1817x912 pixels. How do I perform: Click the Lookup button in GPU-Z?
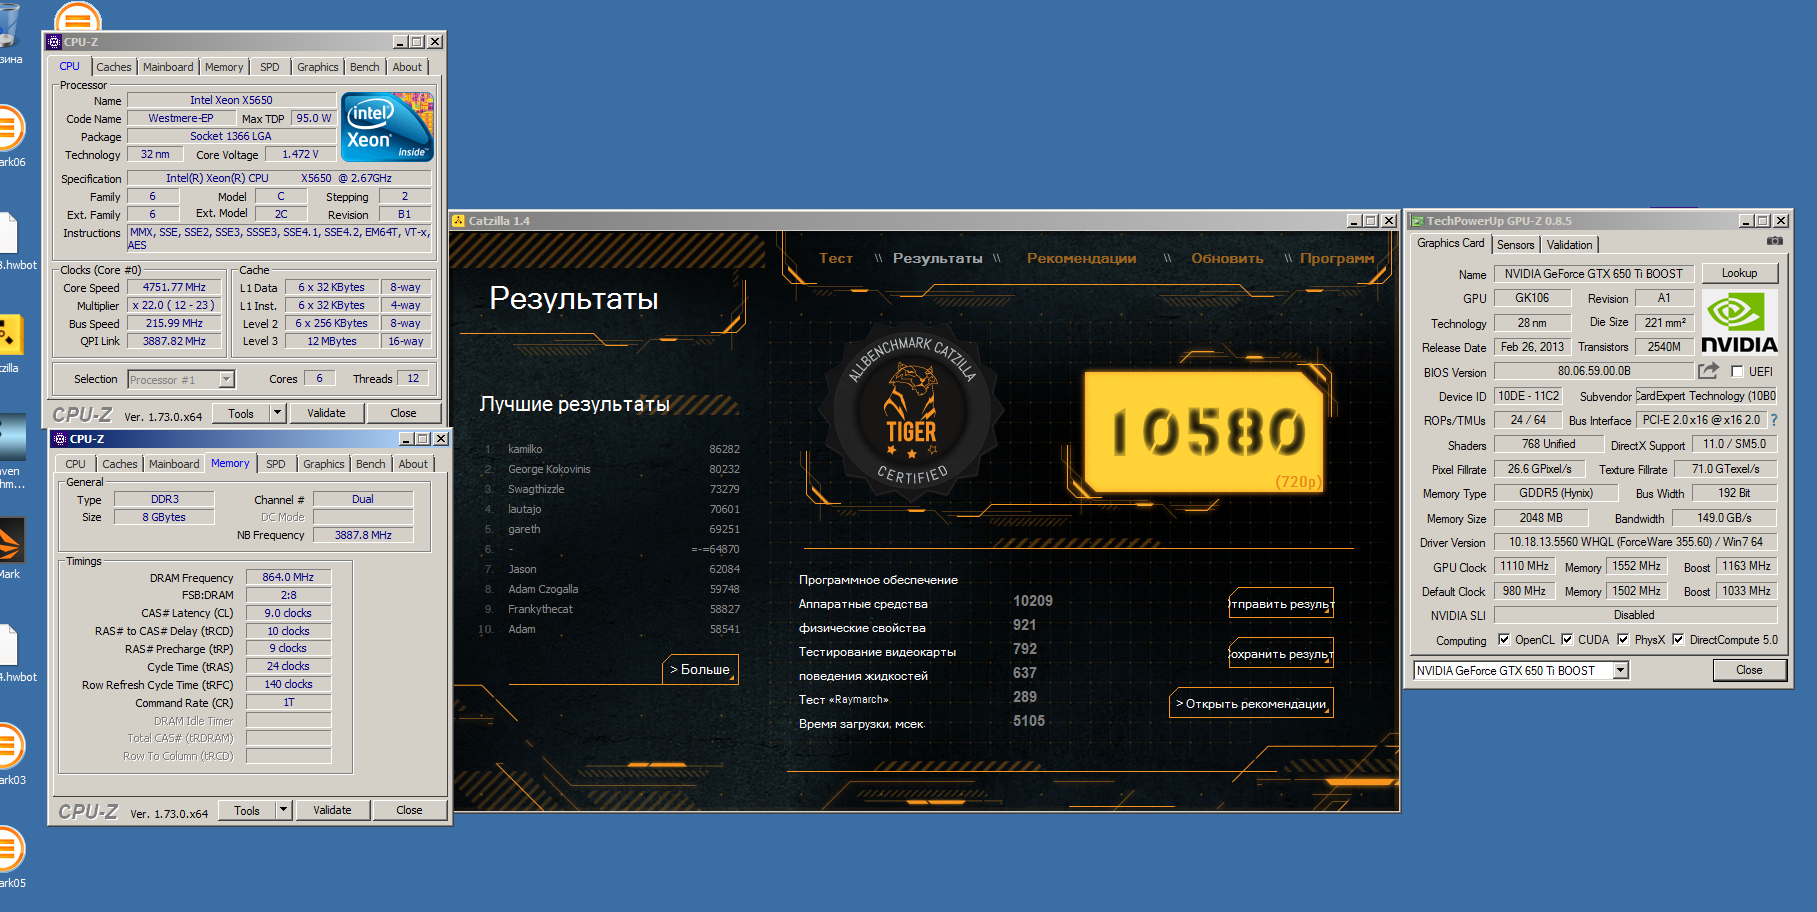1739,273
